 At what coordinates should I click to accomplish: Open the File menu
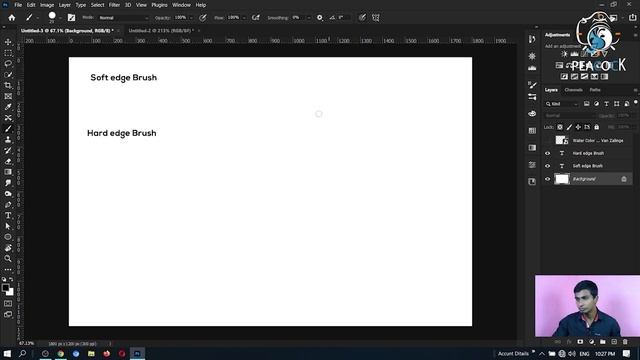pyautogui.click(x=18, y=5)
